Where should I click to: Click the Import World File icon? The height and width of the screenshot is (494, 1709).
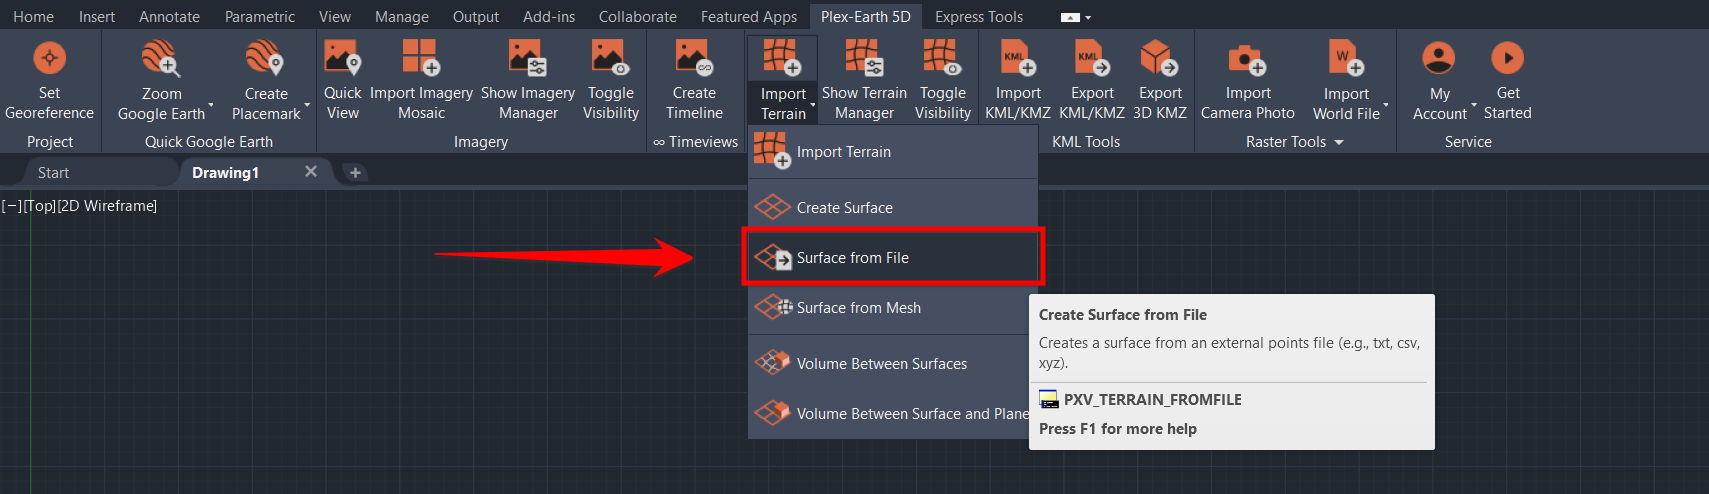click(1346, 57)
